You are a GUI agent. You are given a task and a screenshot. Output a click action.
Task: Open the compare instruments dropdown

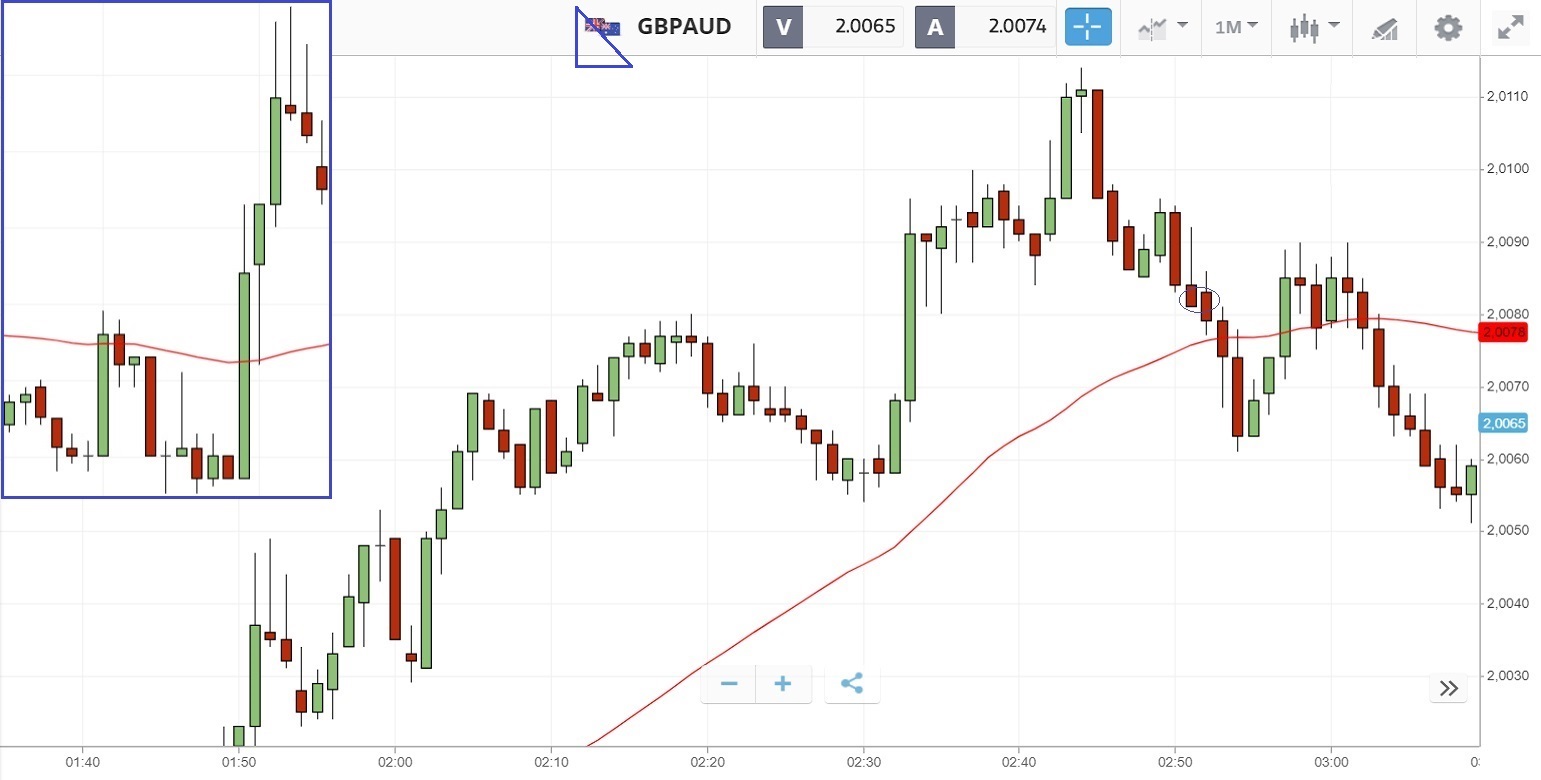pyautogui.click(x=1163, y=27)
